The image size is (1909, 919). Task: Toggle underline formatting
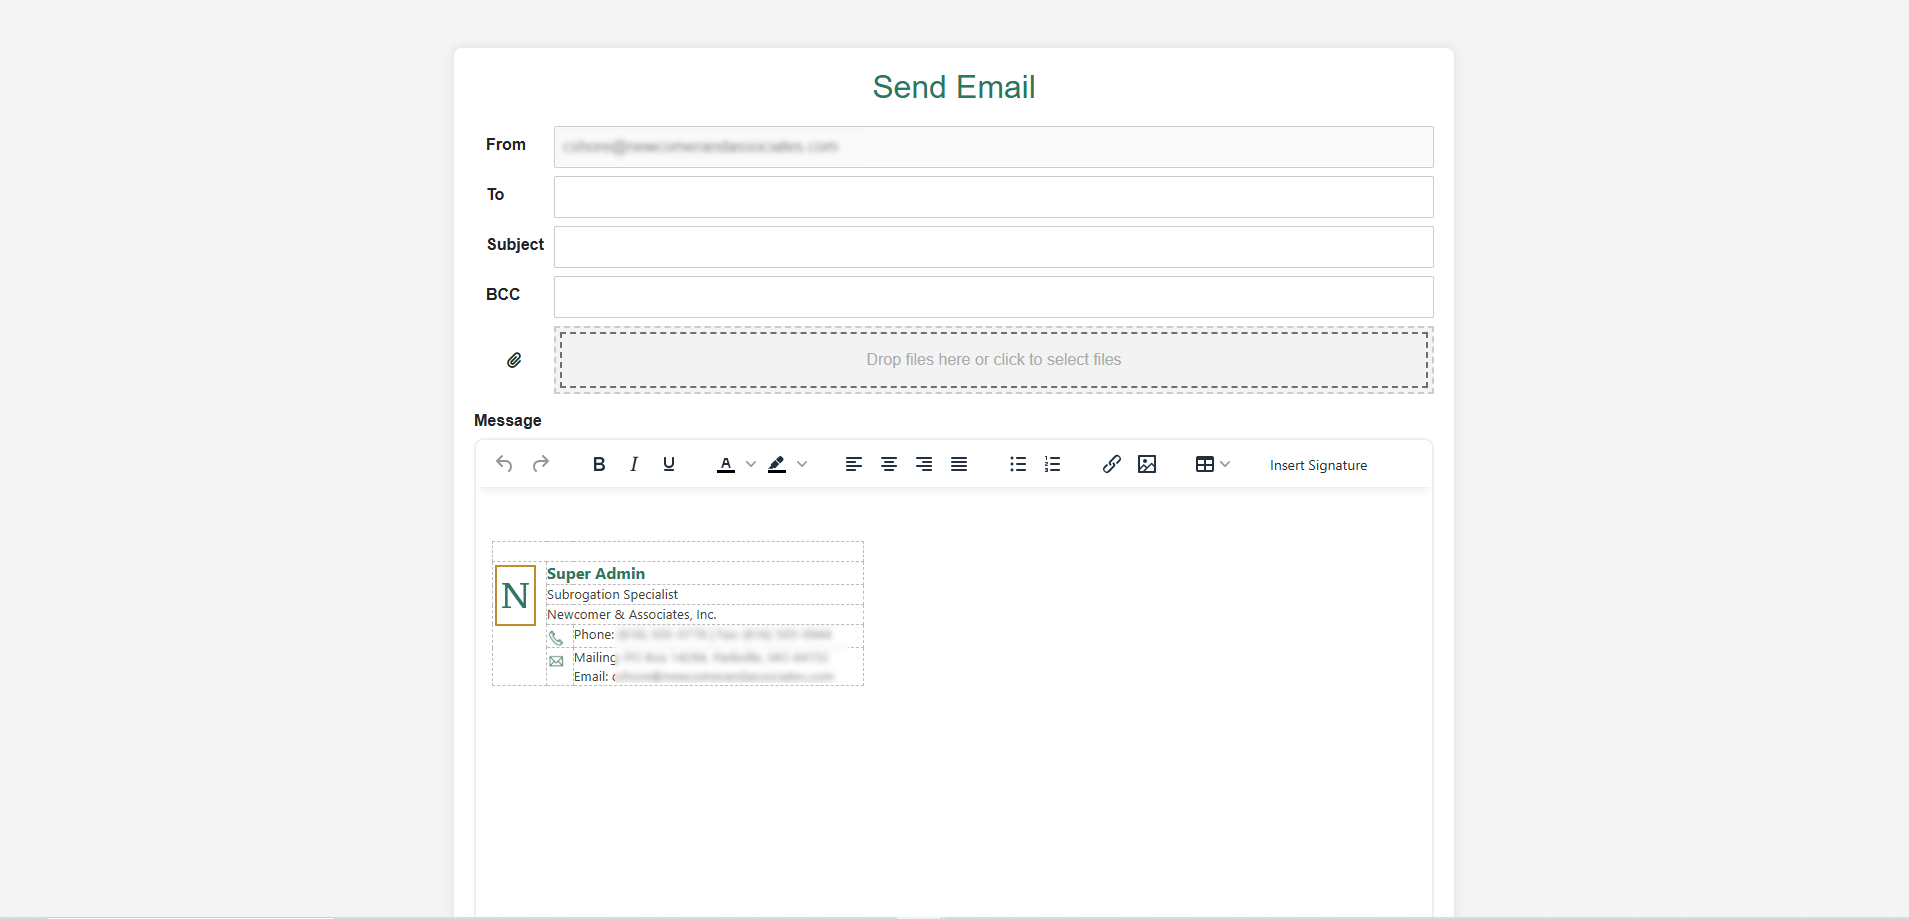pyautogui.click(x=669, y=464)
